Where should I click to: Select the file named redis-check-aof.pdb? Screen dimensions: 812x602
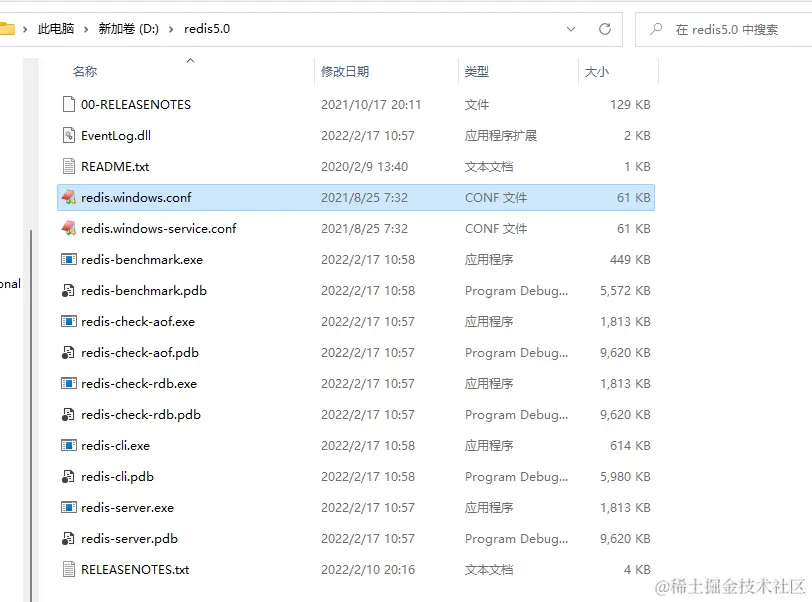[x=140, y=353]
